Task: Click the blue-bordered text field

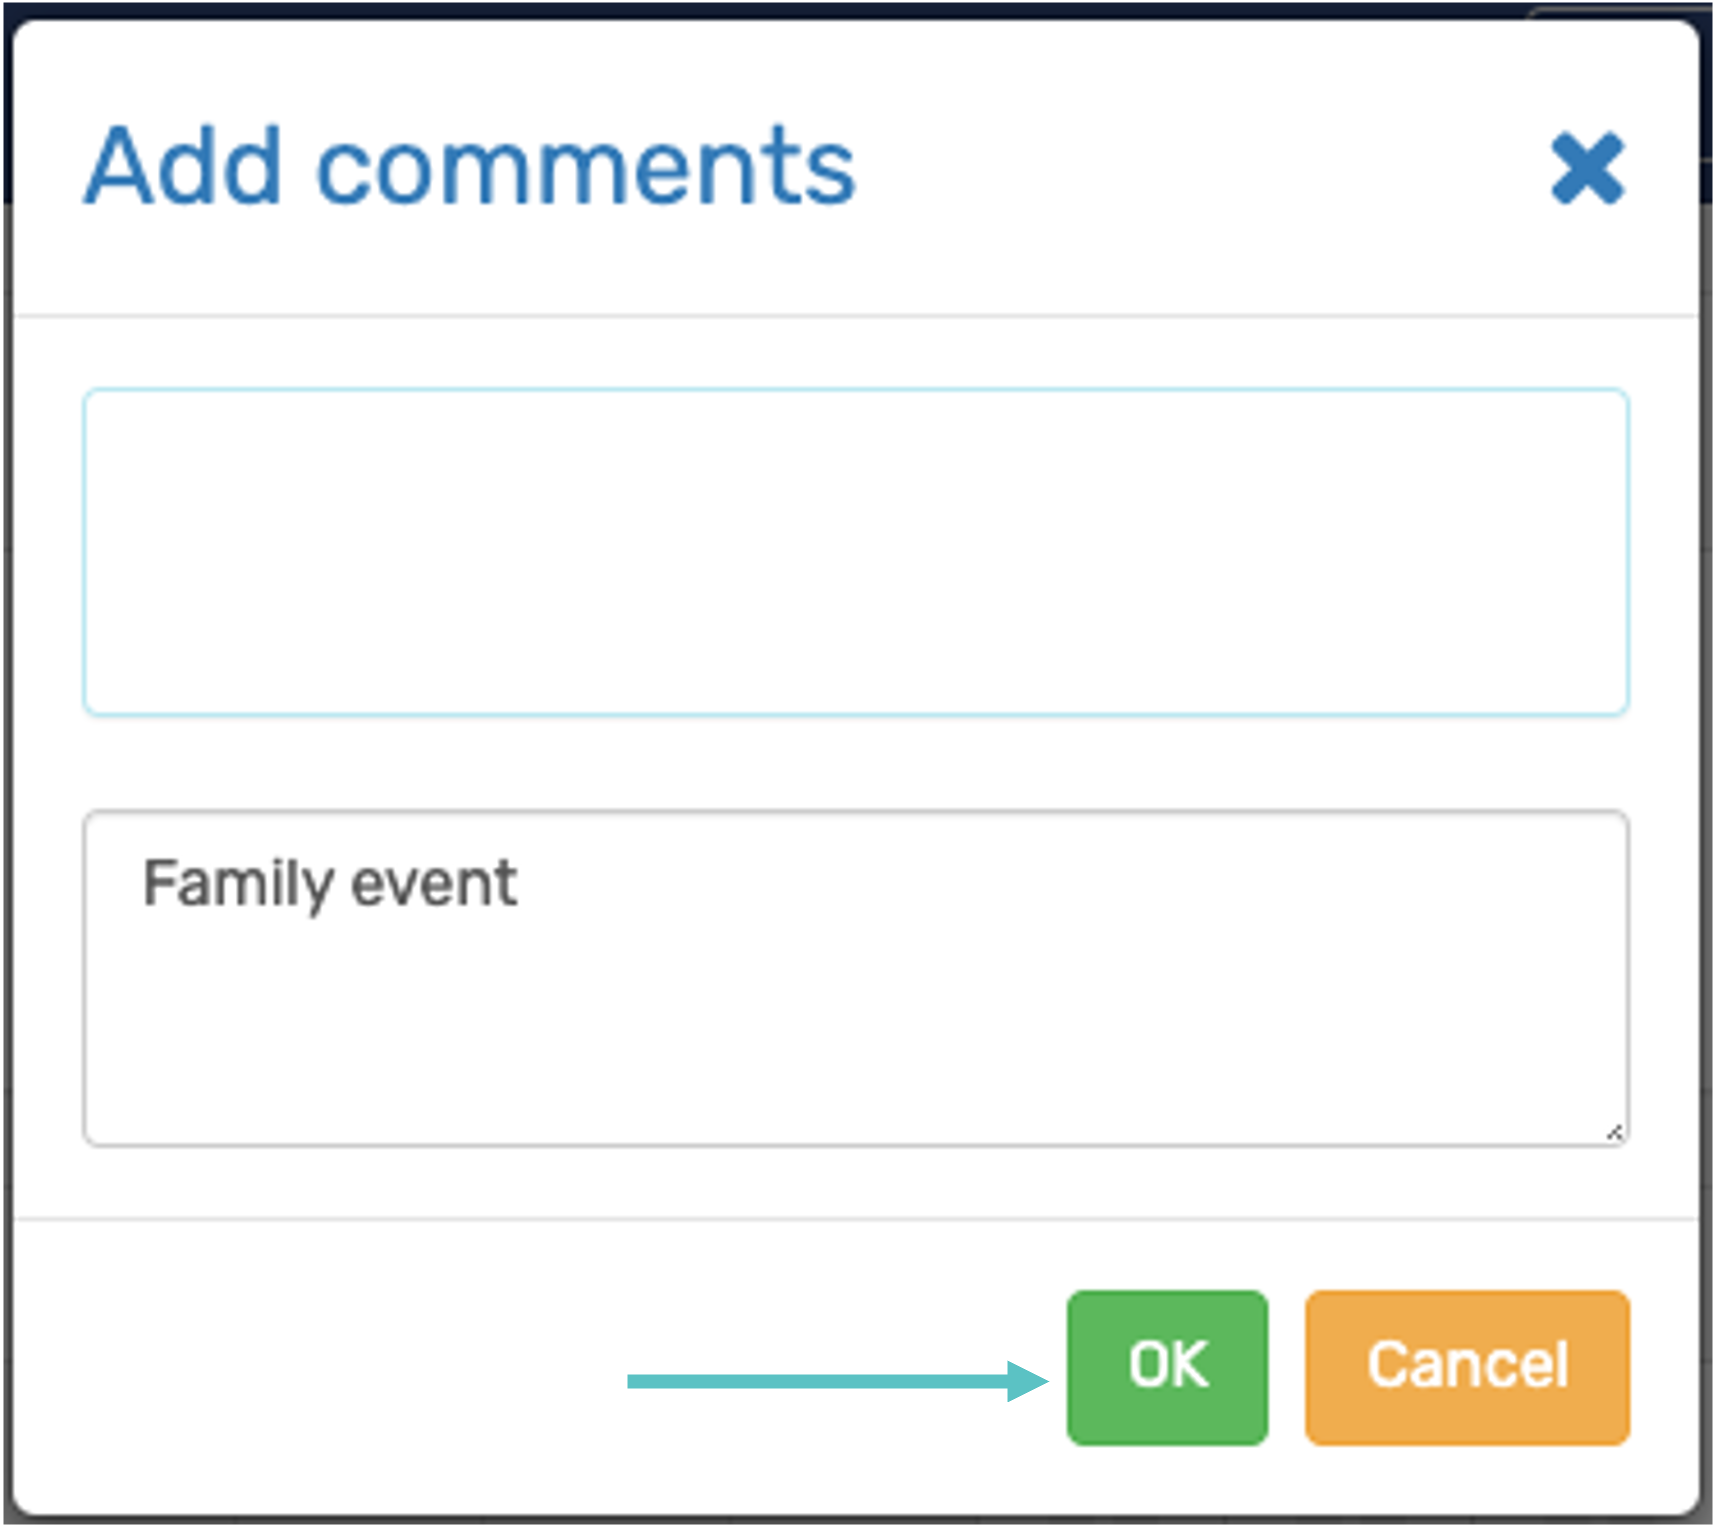Action: click(856, 552)
